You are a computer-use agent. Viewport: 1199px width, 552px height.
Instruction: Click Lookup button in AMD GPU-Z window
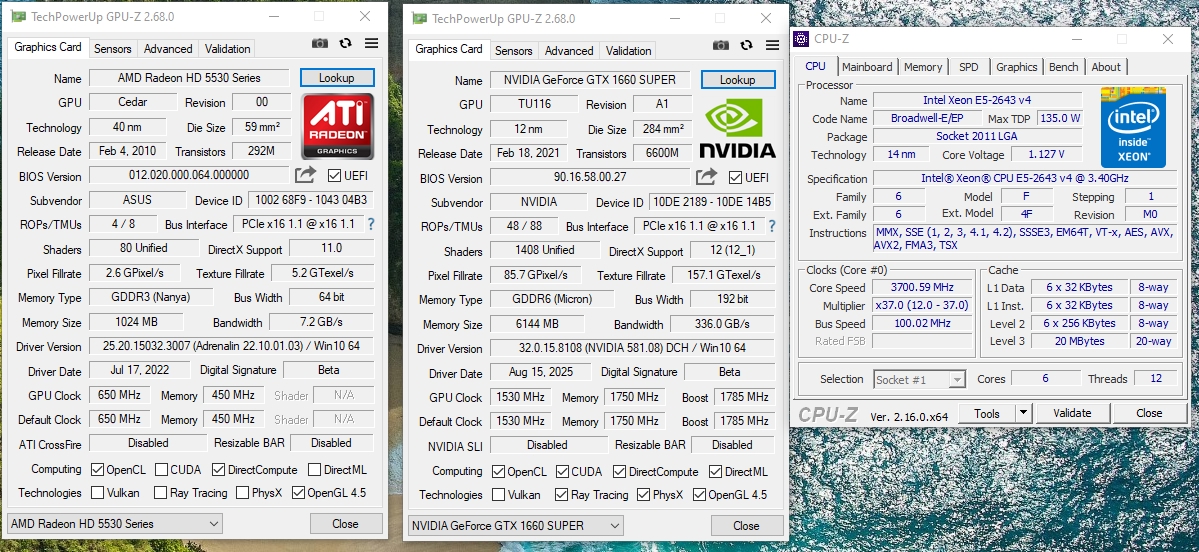(x=337, y=78)
